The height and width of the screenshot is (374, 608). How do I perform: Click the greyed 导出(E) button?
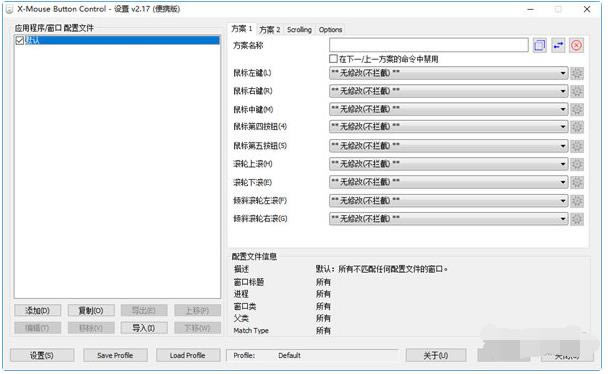tap(144, 310)
